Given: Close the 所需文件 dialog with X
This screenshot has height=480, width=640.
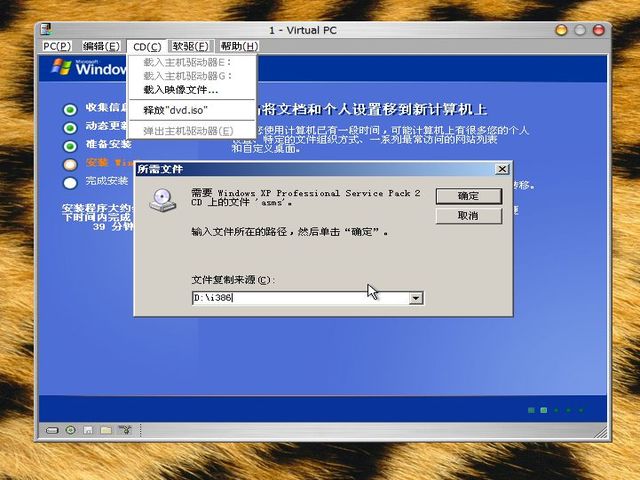Looking at the screenshot, I should tap(502, 169).
